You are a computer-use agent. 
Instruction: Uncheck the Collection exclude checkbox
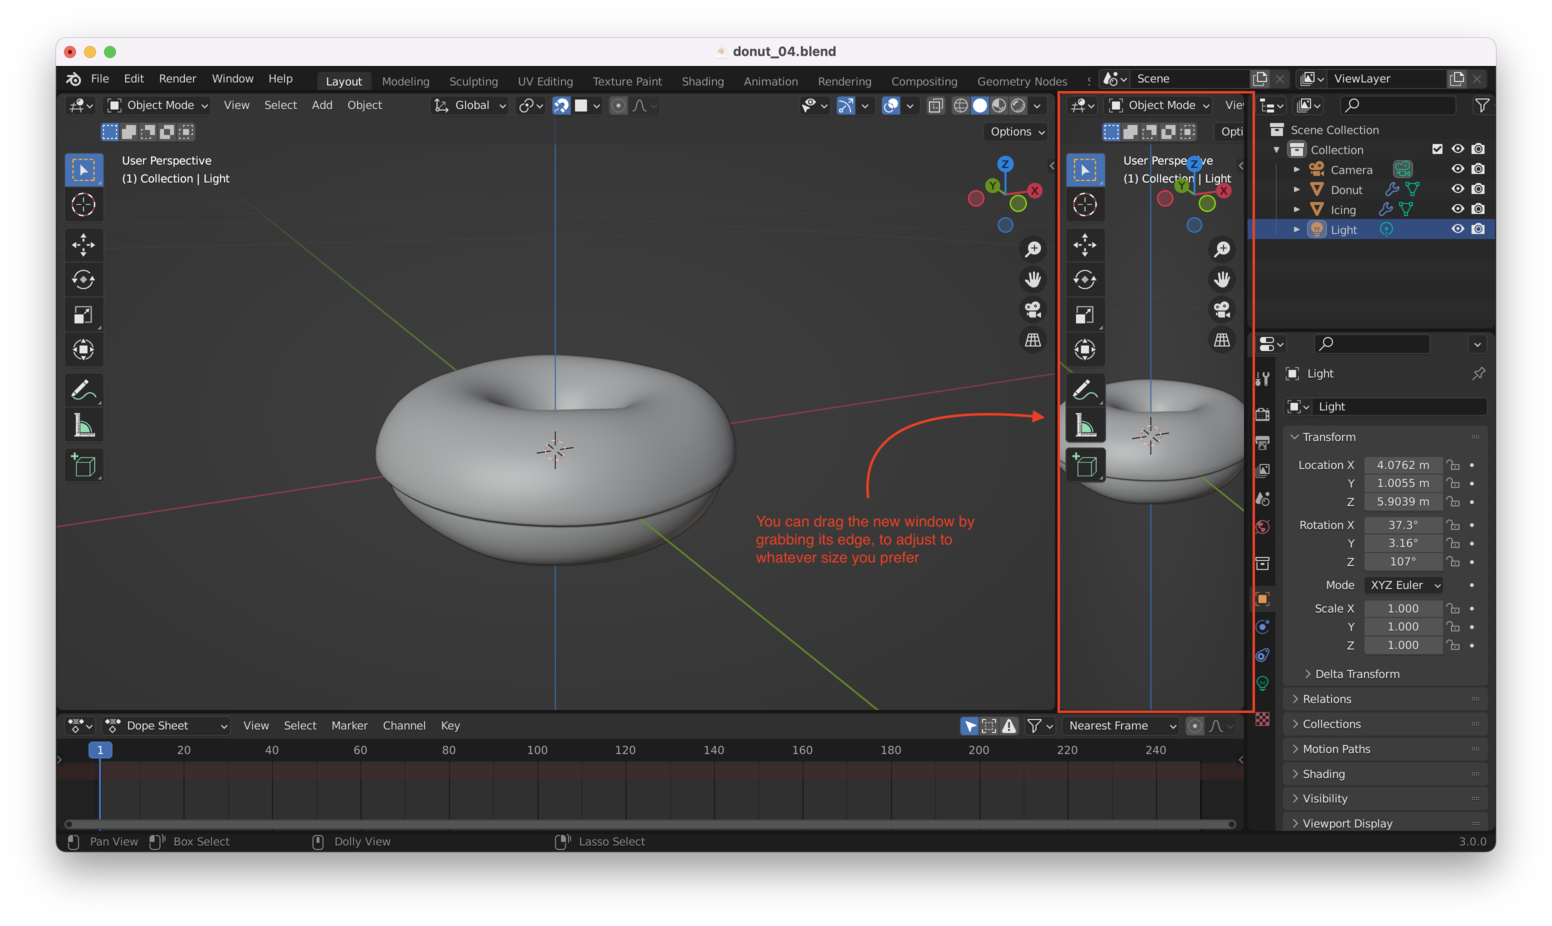point(1437,149)
